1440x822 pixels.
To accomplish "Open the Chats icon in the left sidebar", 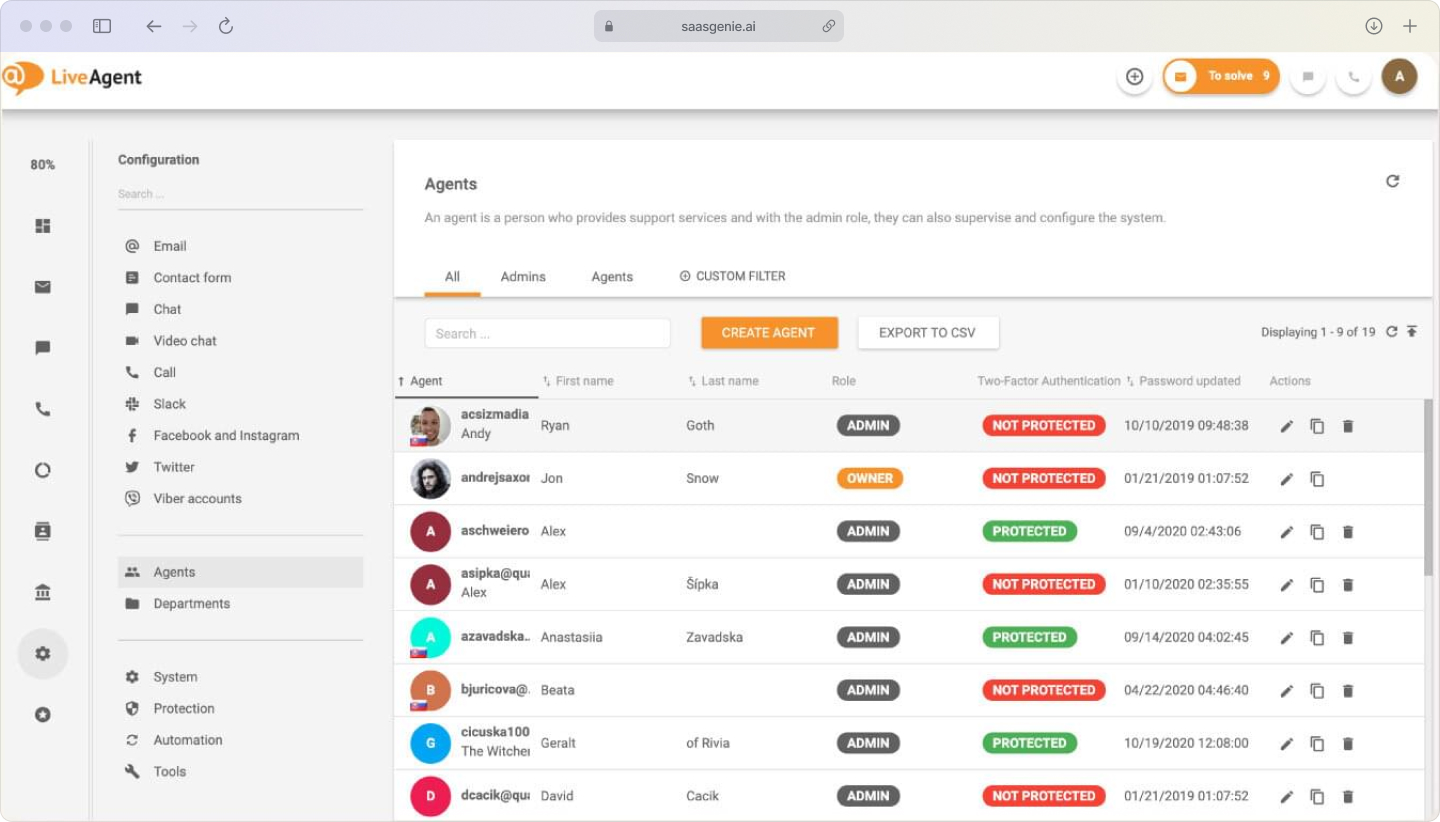I will 42,347.
